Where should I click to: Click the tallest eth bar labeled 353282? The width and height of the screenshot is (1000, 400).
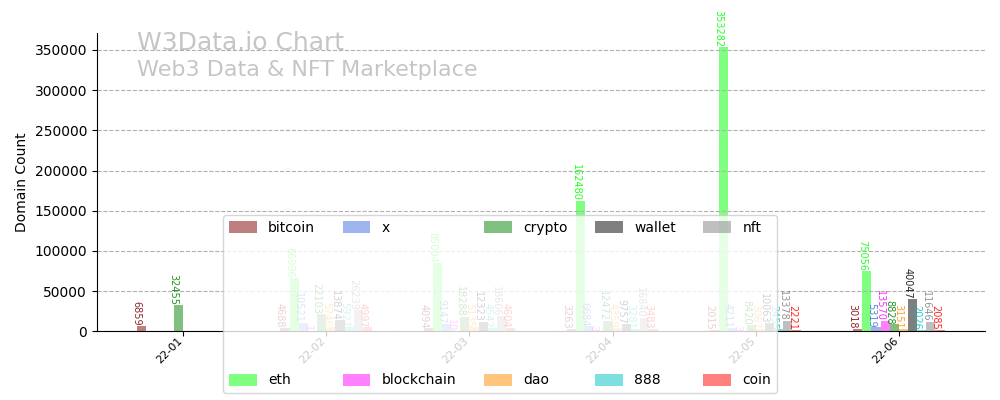coord(723,190)
